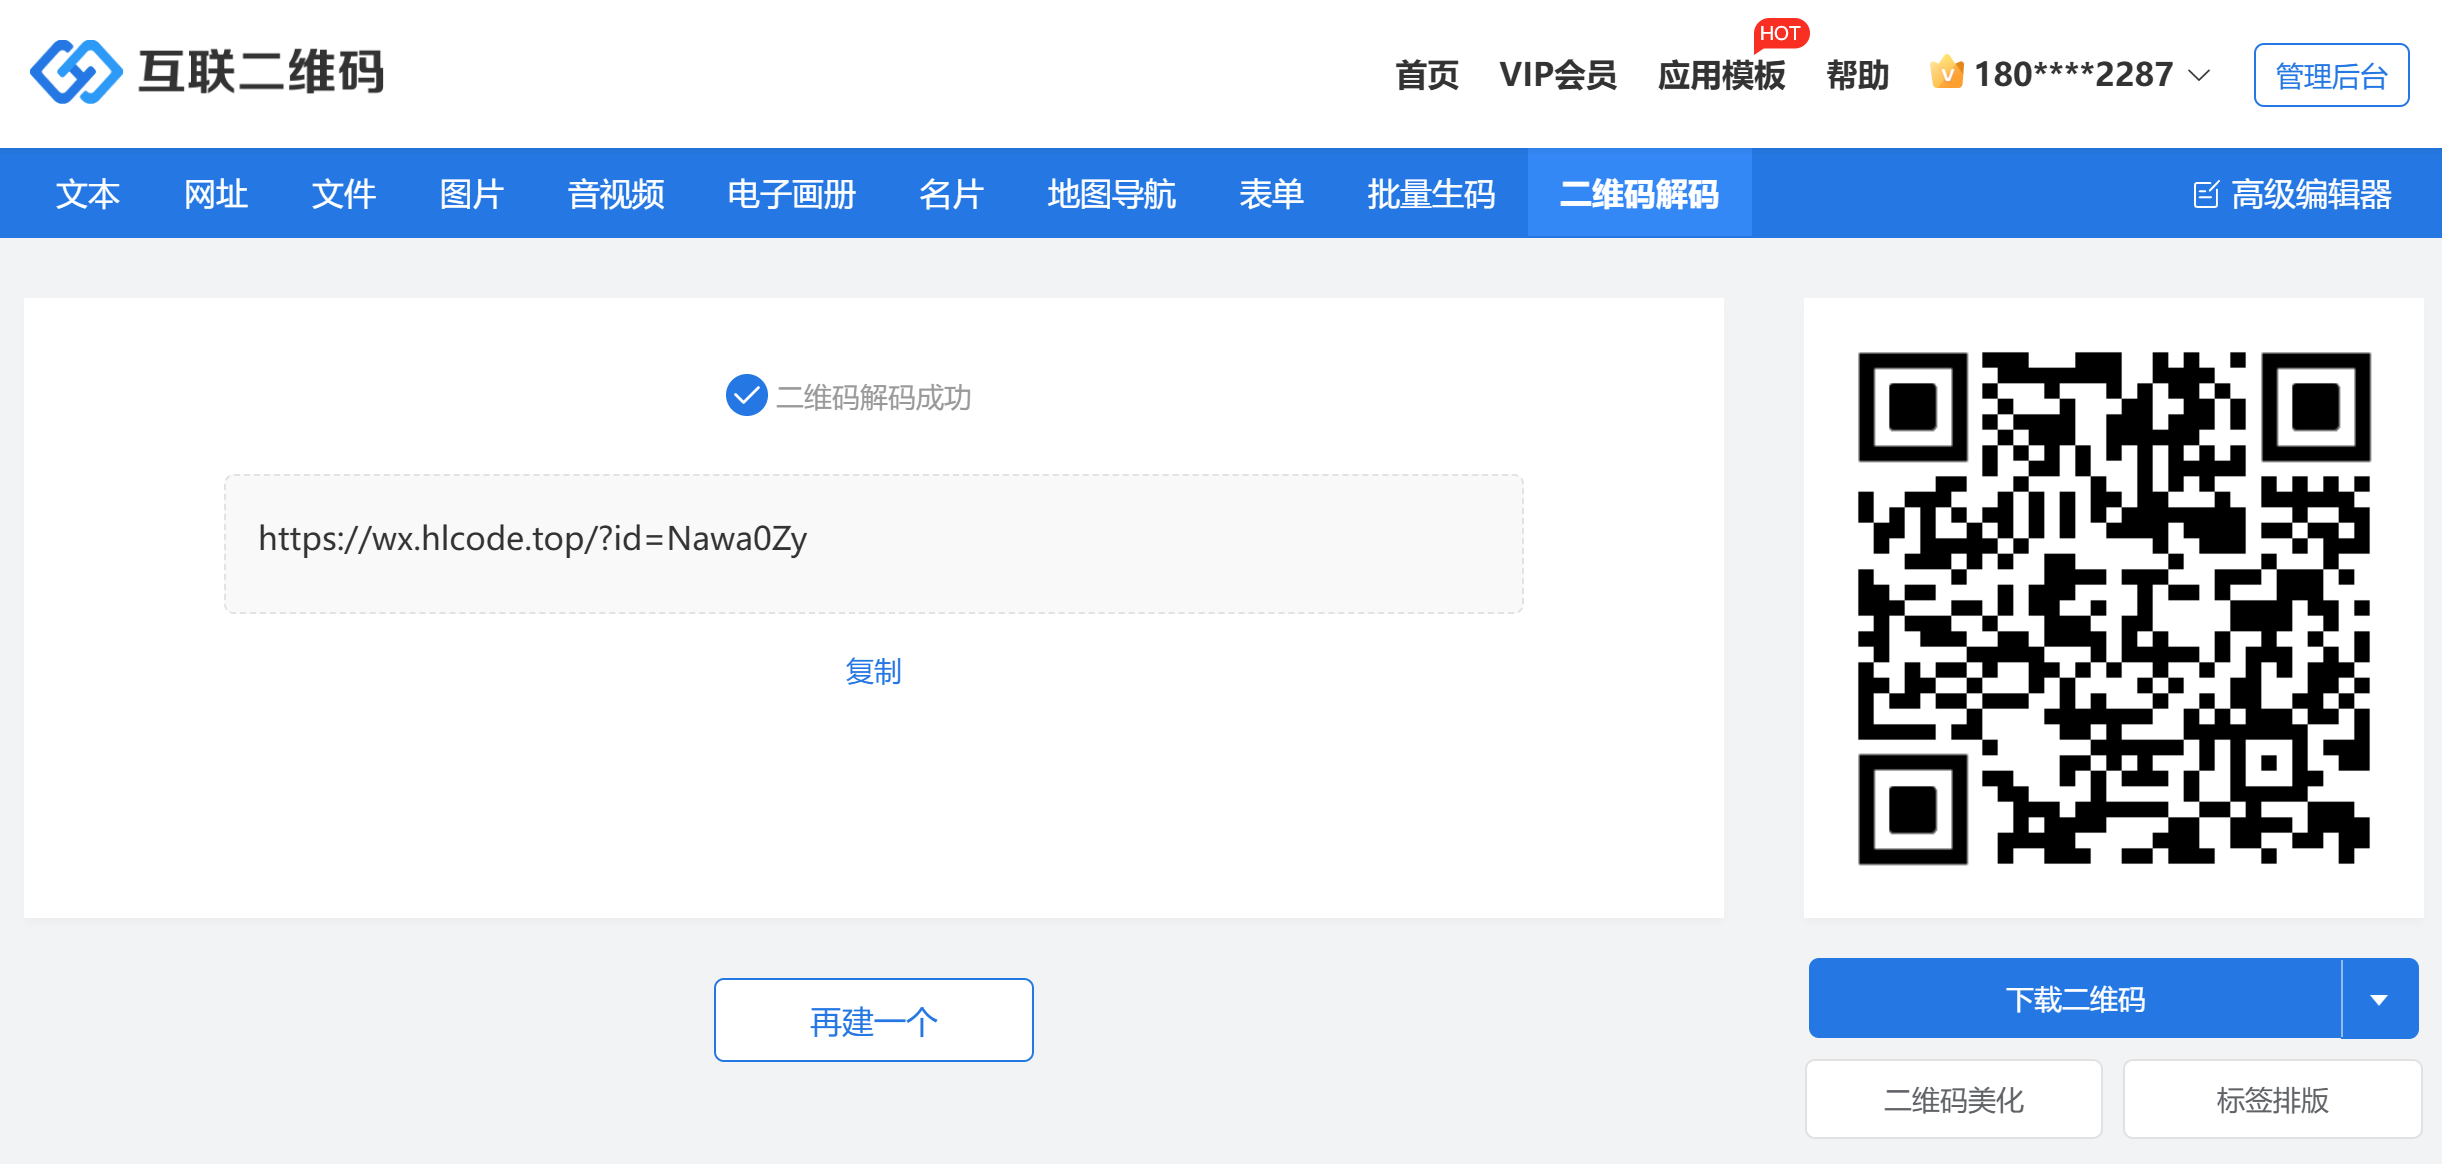Screen dimensions: 2442x1164
Task: Open the download format dropdown arrow
Action: point(2379,999)
